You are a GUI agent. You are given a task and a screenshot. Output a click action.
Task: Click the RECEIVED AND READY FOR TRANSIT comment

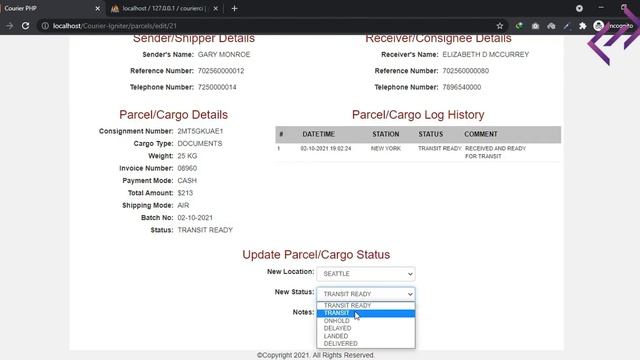click(495, 152)
